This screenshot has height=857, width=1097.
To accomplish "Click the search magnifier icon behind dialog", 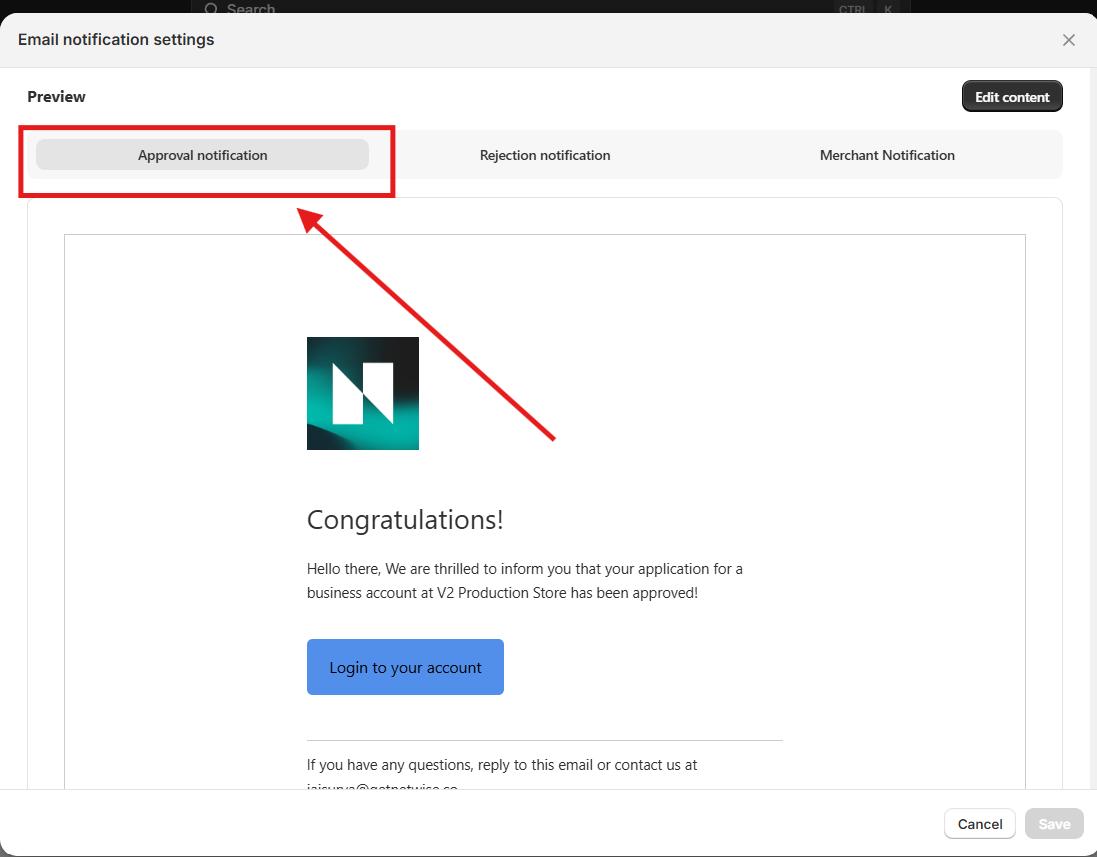I will 211,9.
